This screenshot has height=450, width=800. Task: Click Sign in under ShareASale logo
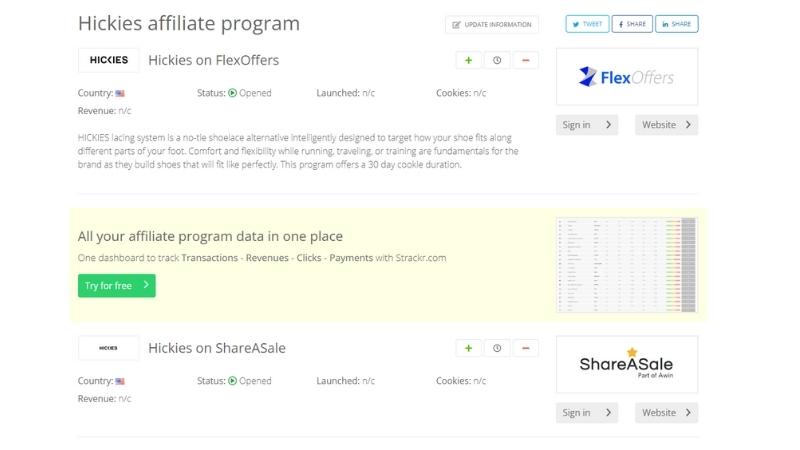click(587, 412)
